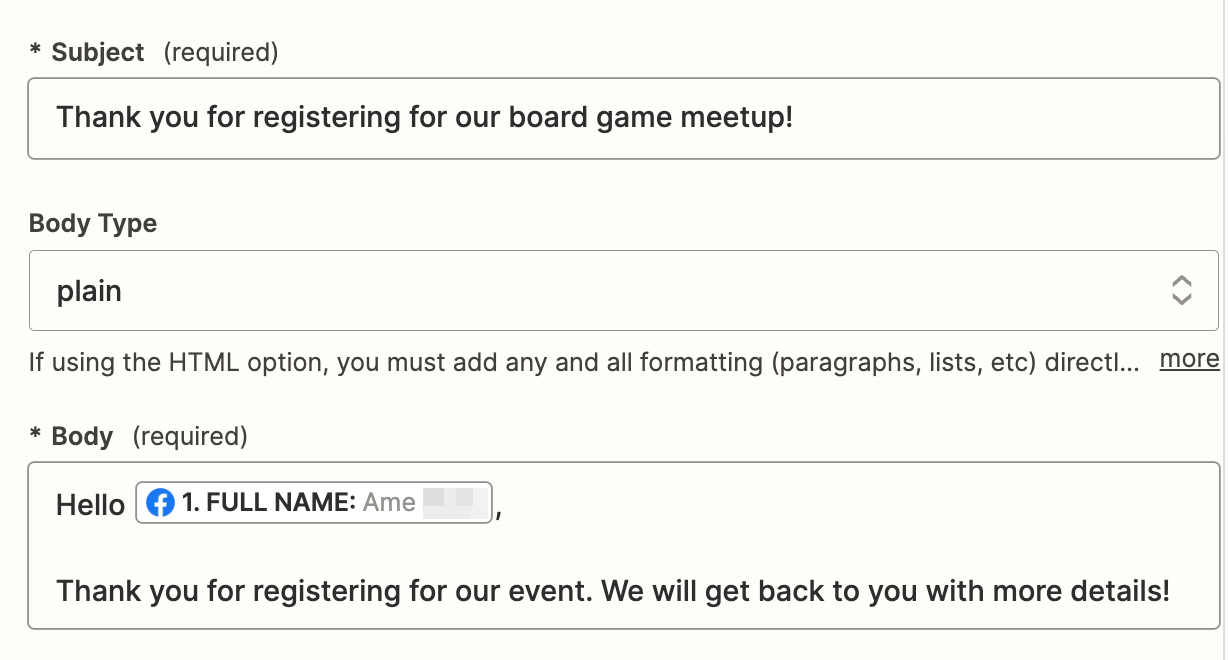Click the asterisk before the Body label
This screenshot has height=660, width=1228.
coord(36,436)
